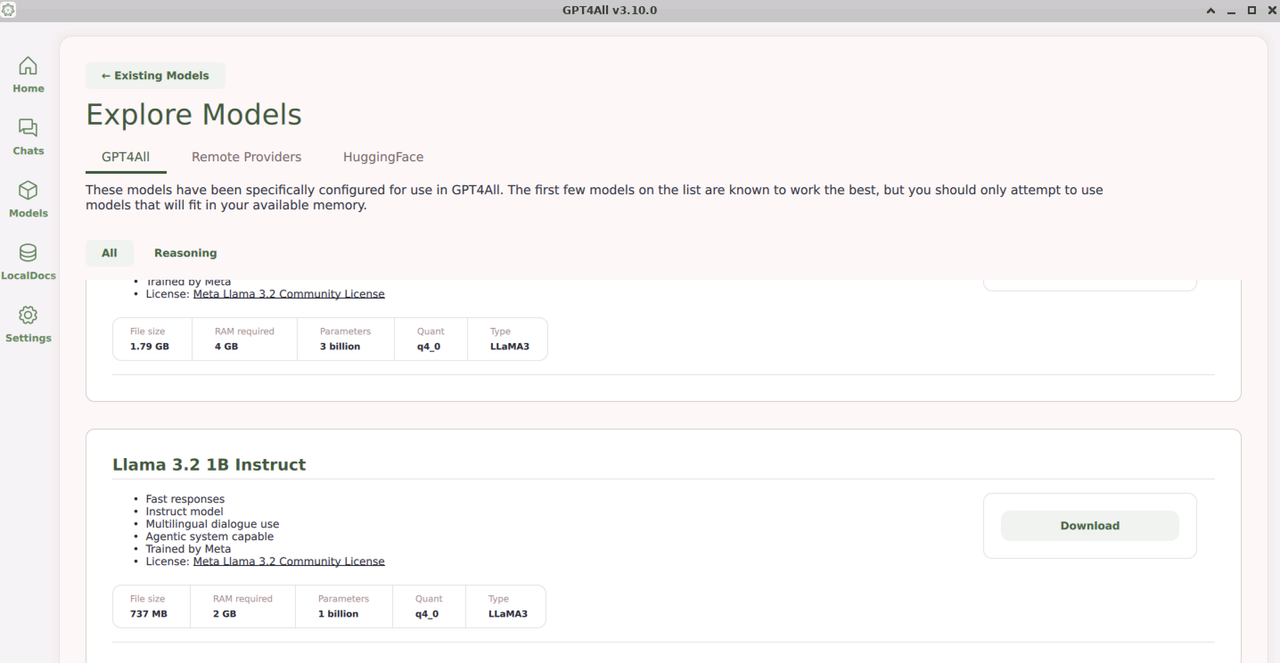Click the Fast responses bullet
Viewport: 1280px width, 663px height.
click(x=185, y=499)
